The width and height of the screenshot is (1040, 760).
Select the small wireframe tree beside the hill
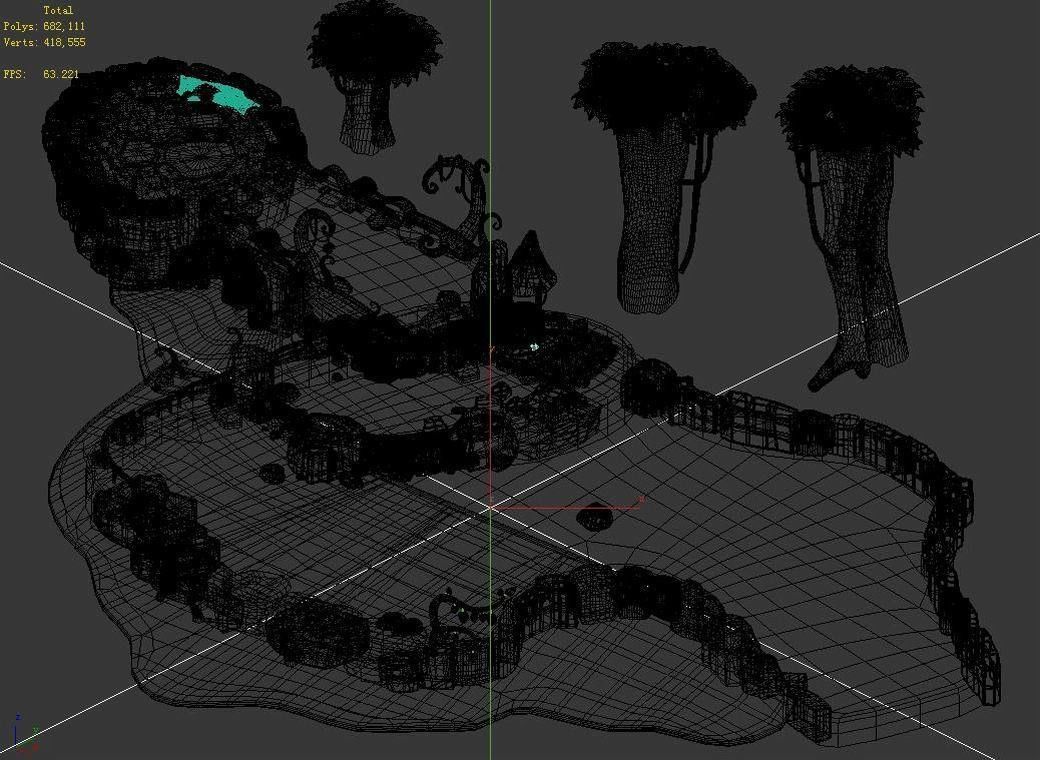373,76
